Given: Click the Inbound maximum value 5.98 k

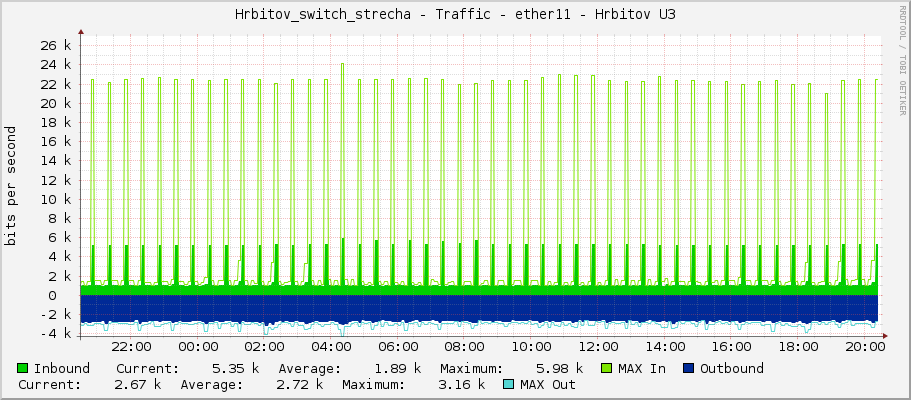Looking at the screenshot, I should [x=559, y=368].
